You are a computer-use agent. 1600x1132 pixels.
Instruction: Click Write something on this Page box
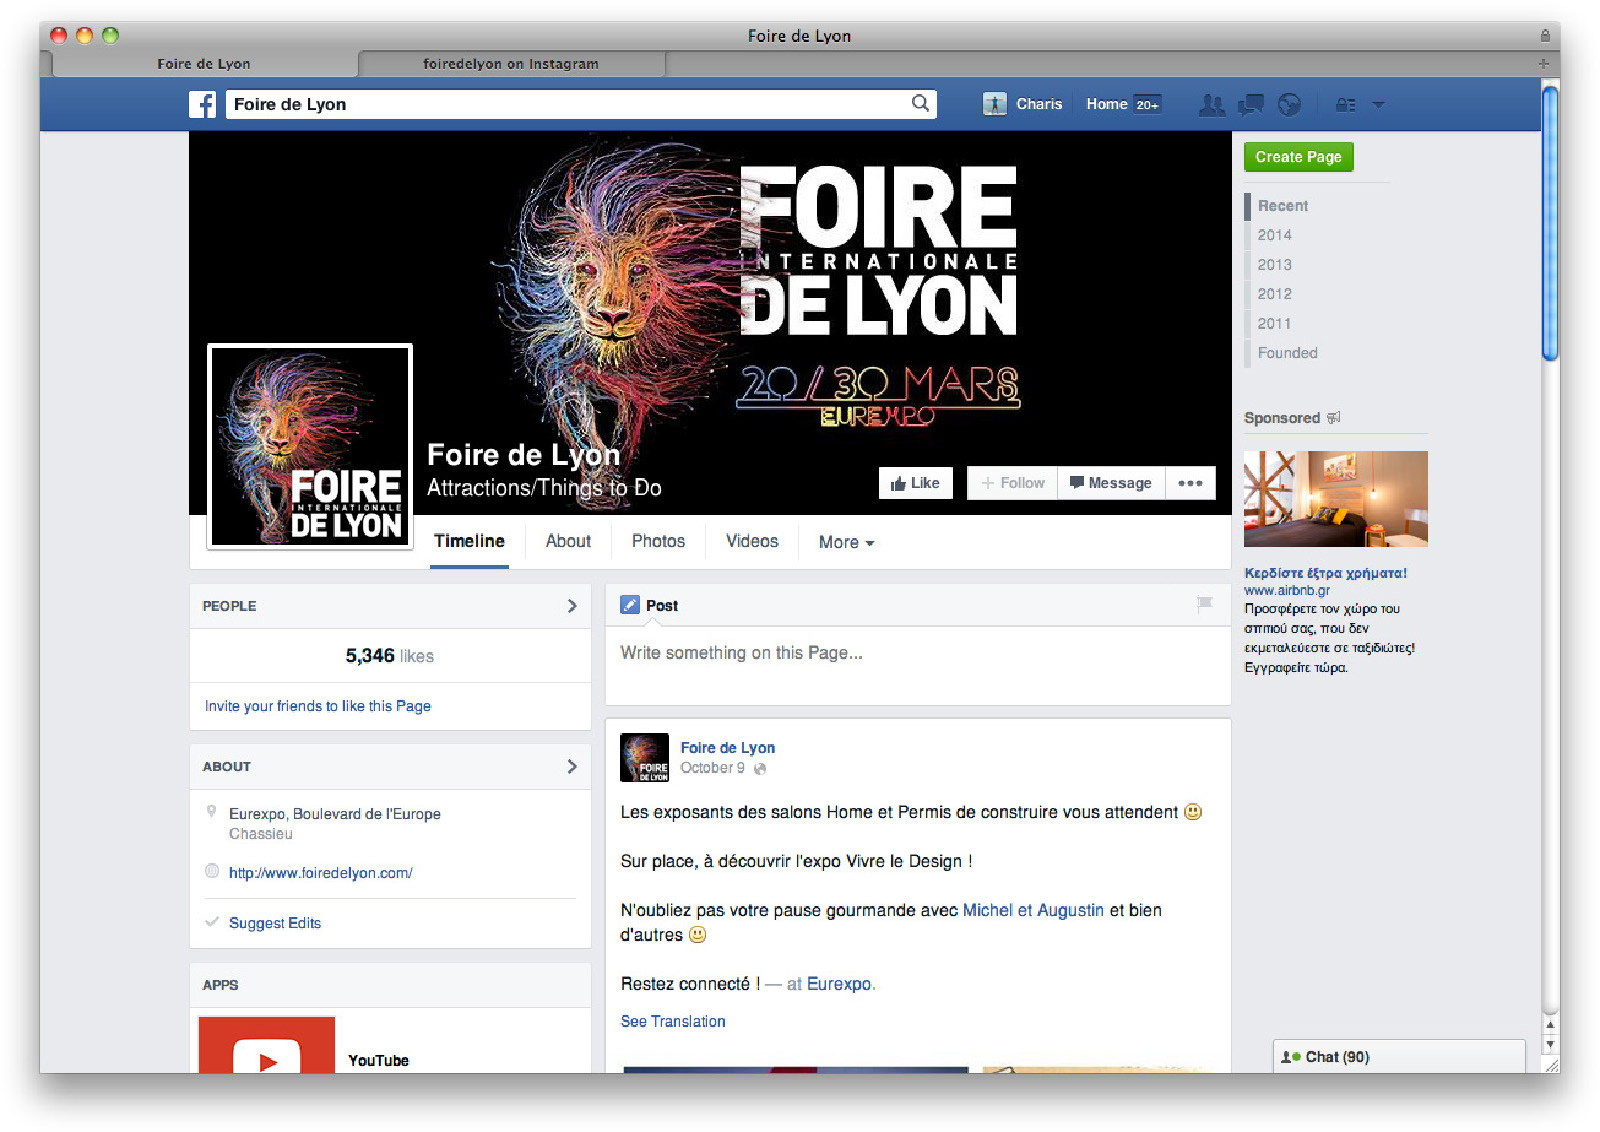click(918, 666)
